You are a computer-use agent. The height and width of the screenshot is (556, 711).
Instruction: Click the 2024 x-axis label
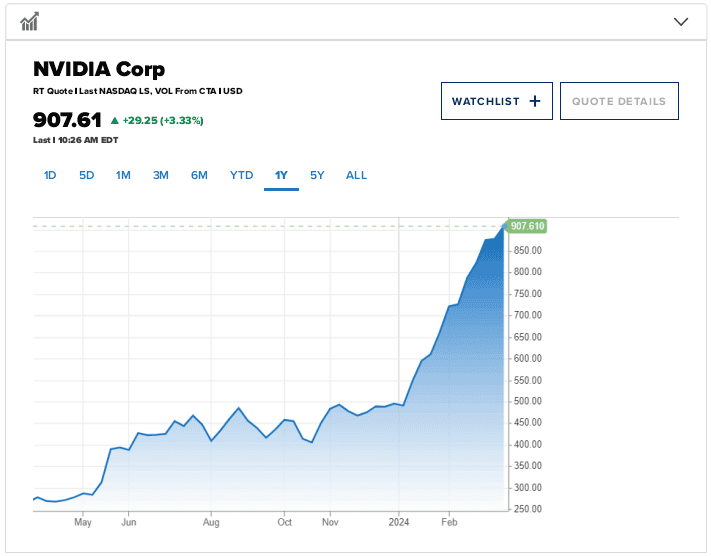[x=399, y=522]
